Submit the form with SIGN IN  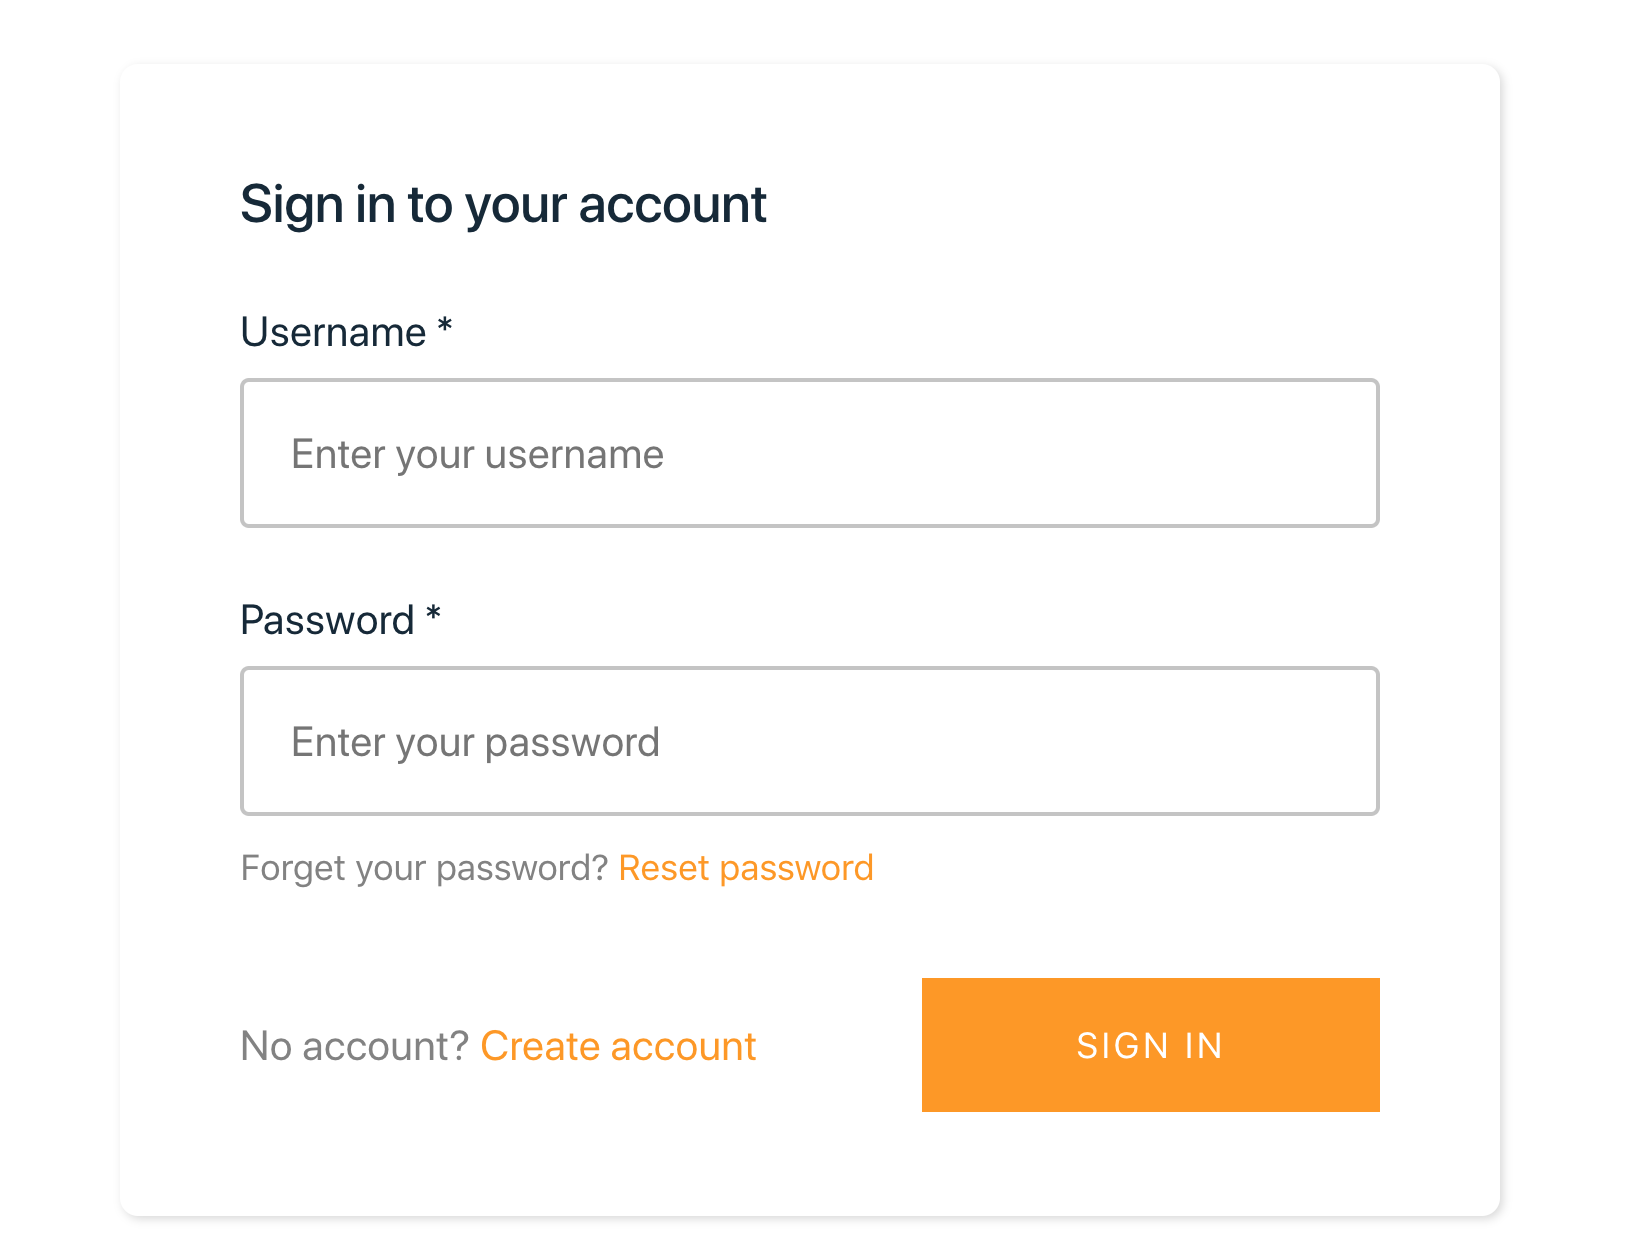tap(1150, 1045)
